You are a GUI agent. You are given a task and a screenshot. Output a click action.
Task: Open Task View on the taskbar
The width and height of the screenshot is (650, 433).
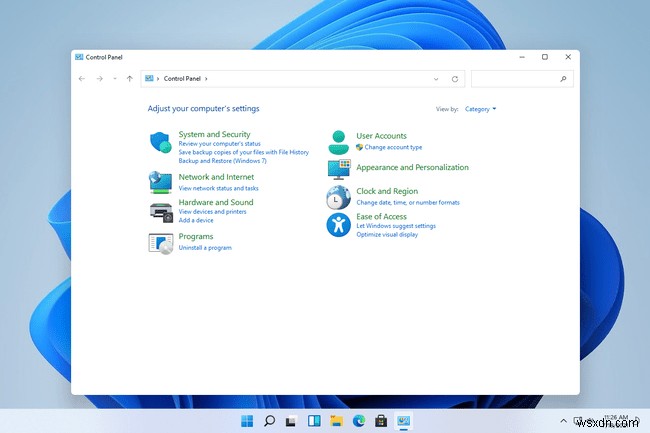pos(291,421)
